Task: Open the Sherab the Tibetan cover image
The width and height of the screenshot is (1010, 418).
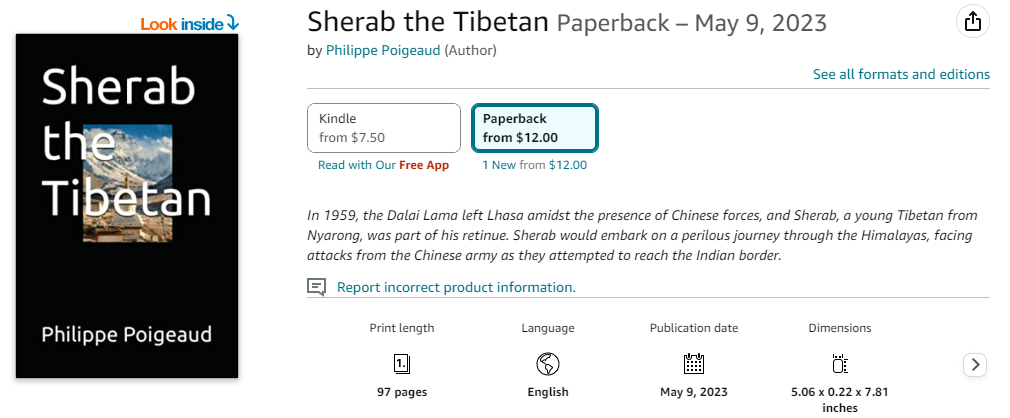Action: (x=127, y=205)
